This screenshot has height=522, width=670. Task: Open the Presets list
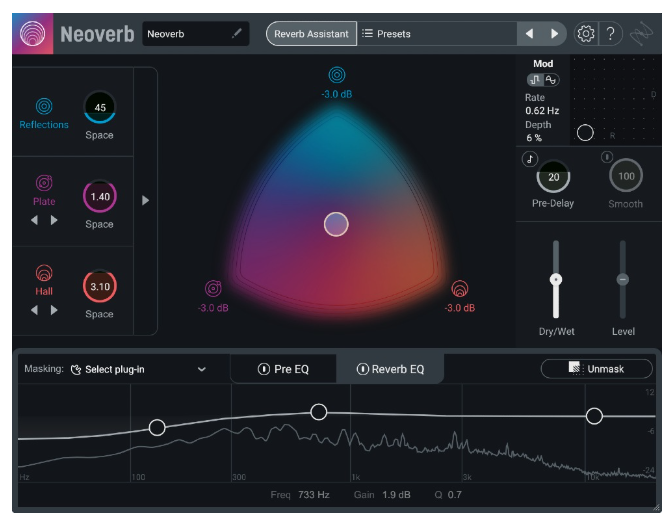tap(437, 33)
